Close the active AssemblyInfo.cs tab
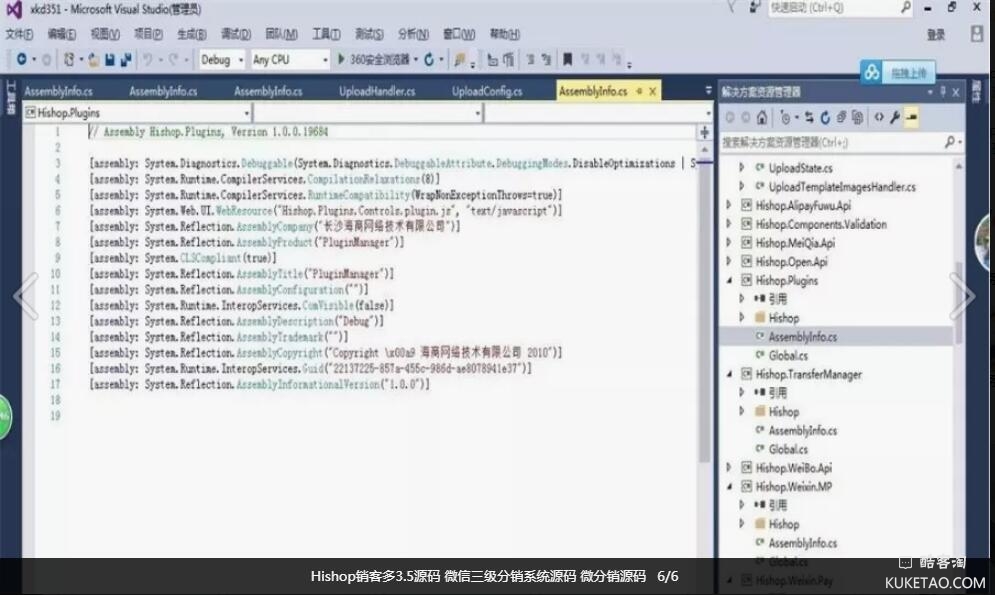Viewport: 995px width, 595px height. click(x=652, y=91)
